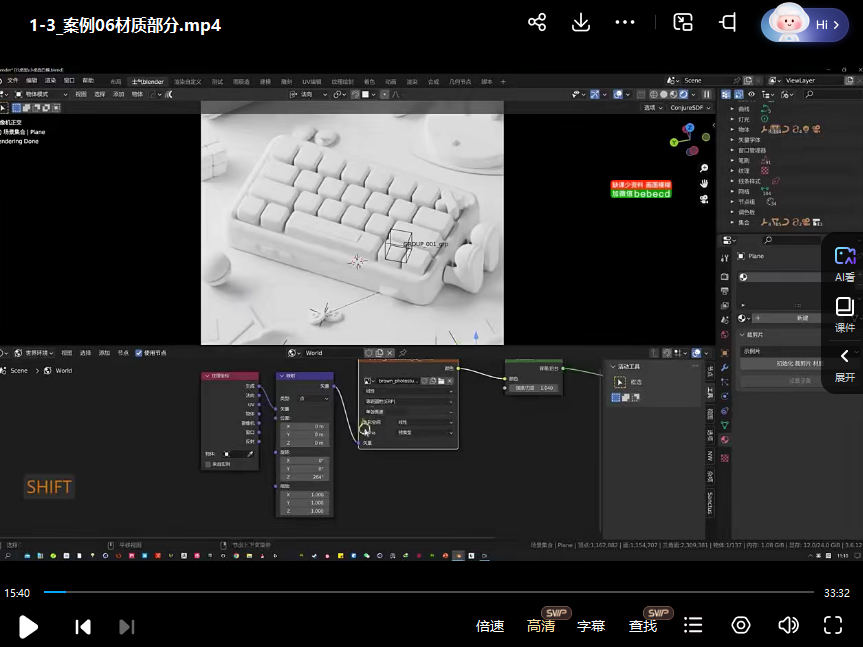Switch to picture-in-picture mini window
The width and height of the screenshot is (863, 647).
point(683,23)
